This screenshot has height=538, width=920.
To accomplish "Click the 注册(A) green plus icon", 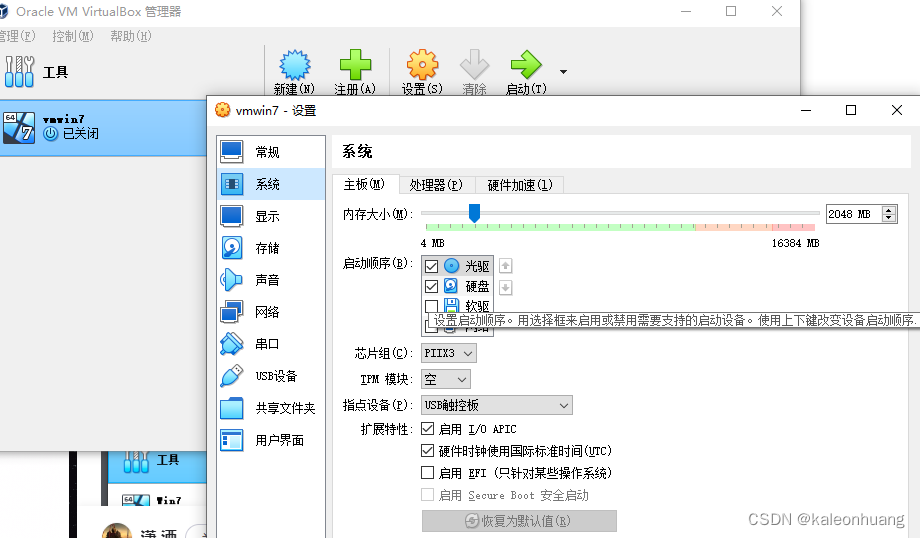I will [355, 65].
